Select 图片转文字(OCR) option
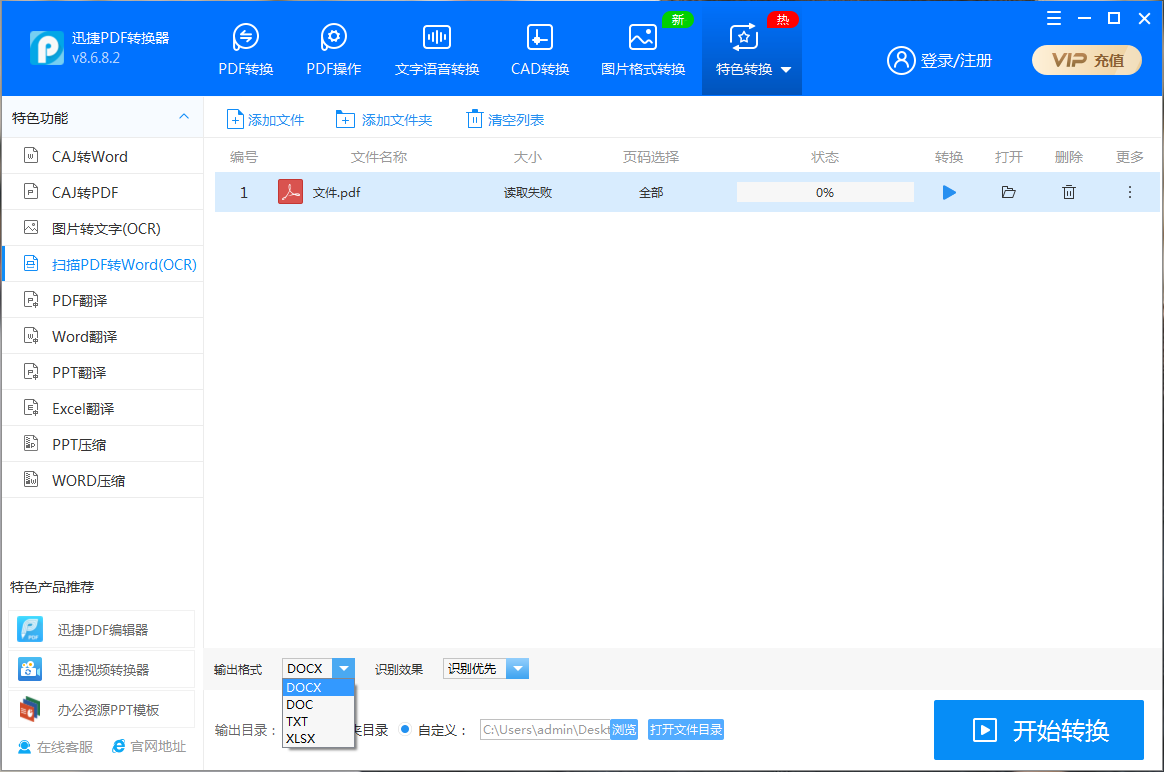Viewport: 1164px width, 772px height. [103, 228]
